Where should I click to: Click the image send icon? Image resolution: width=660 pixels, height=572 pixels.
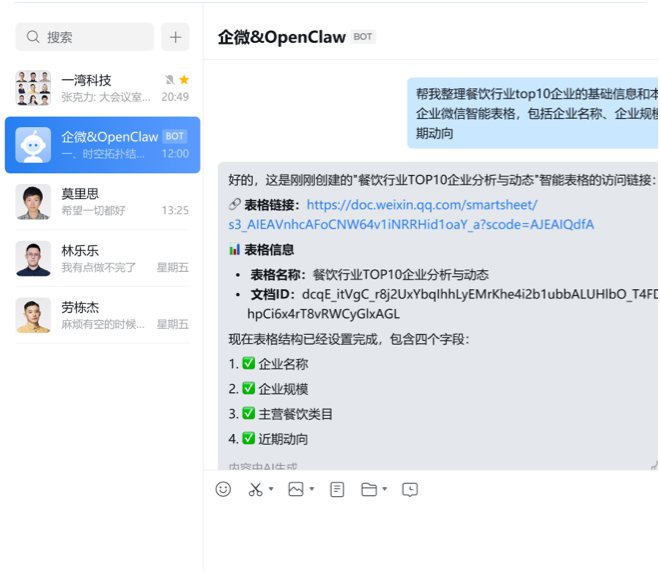(296, 489)
